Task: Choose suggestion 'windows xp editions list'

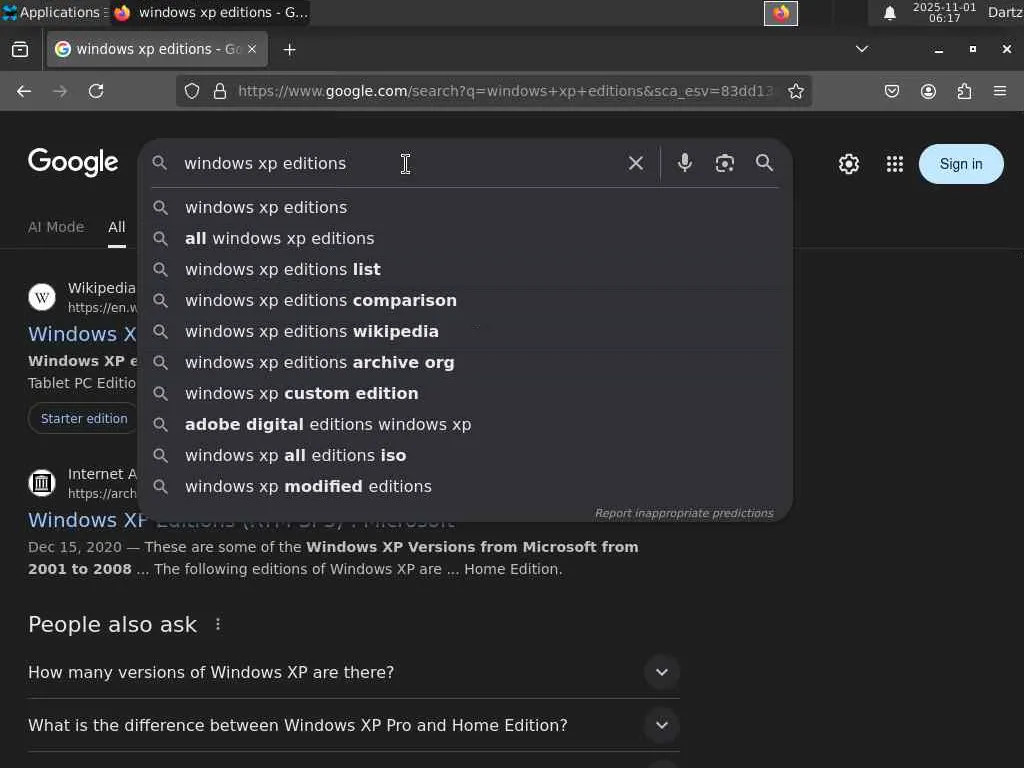Action: click(x=465, y=269)
